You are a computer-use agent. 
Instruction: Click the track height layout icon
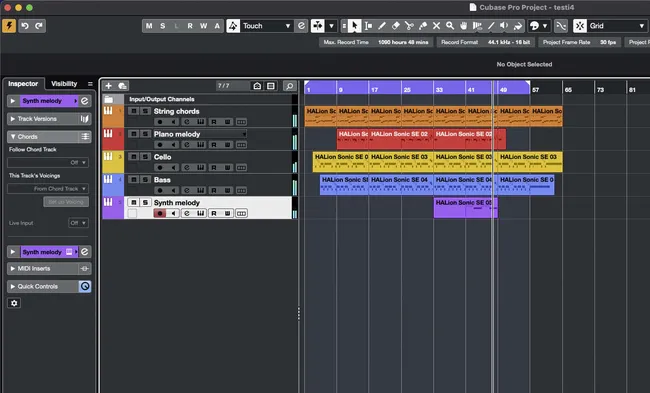(x=271, y=86)
